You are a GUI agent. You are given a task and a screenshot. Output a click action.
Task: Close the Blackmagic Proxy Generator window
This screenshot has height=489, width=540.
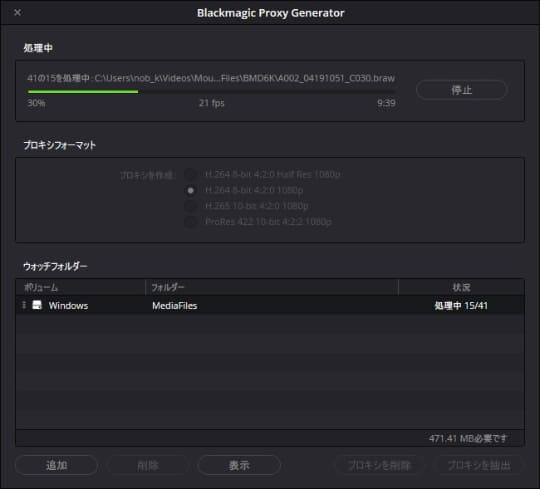[x=17, y=13]
